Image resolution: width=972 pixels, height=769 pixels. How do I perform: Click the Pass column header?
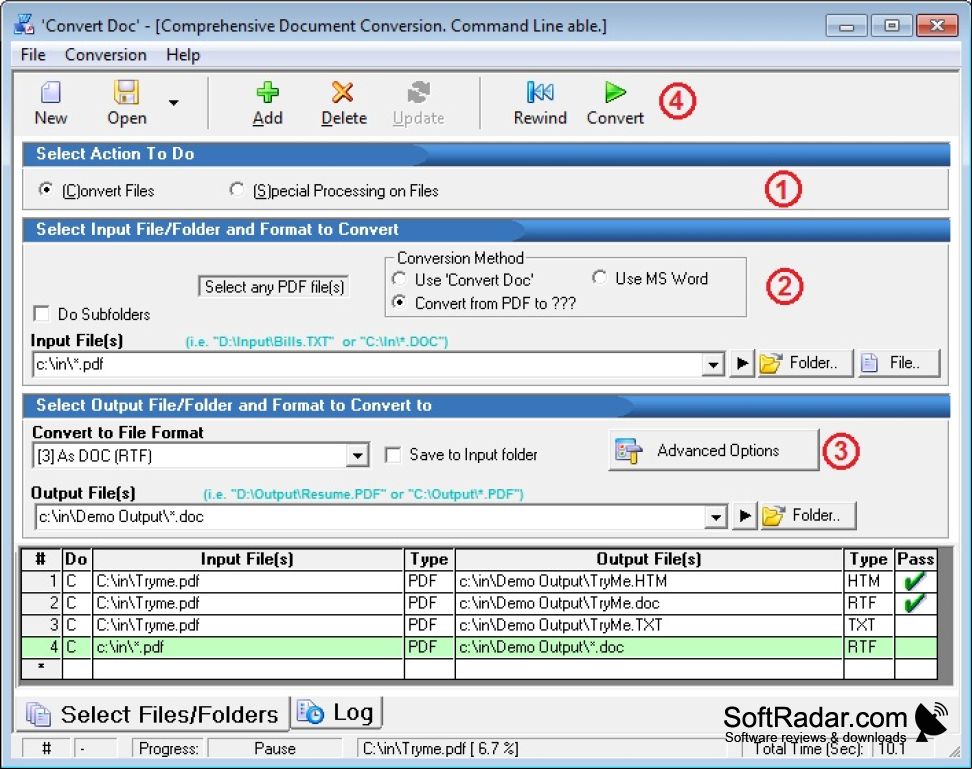pos(916,559)
